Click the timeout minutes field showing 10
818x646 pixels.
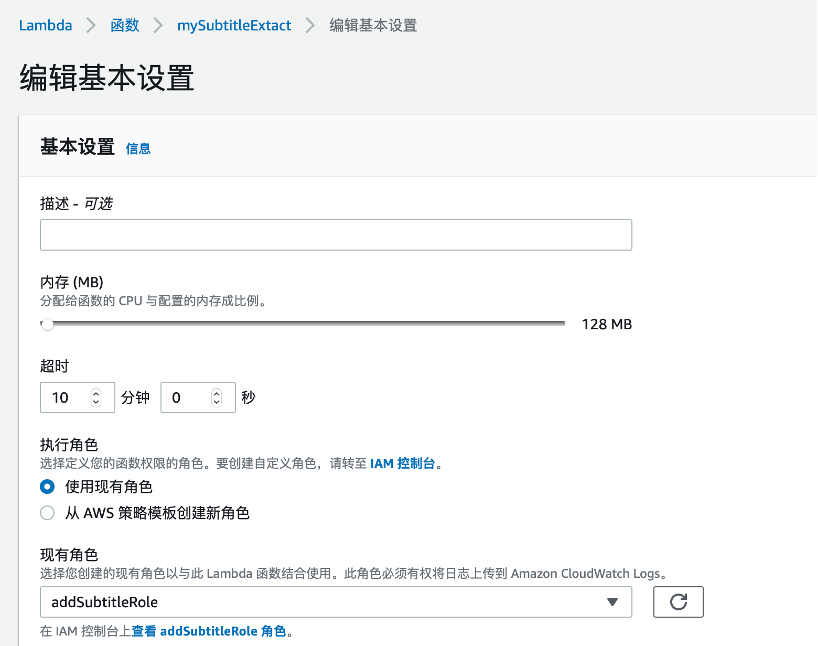pyautogui.click(x=77, y=398)
